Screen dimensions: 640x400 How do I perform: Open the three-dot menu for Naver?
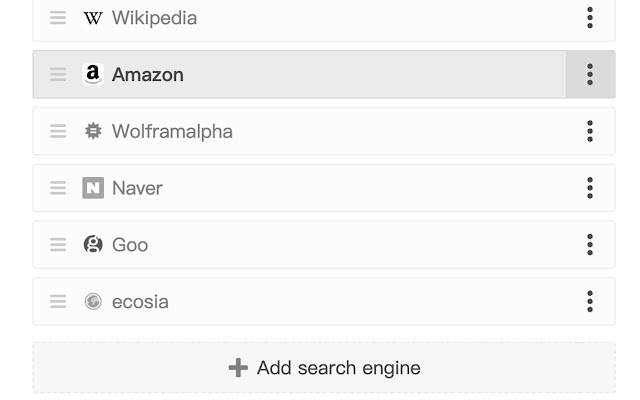coord(590,188)
